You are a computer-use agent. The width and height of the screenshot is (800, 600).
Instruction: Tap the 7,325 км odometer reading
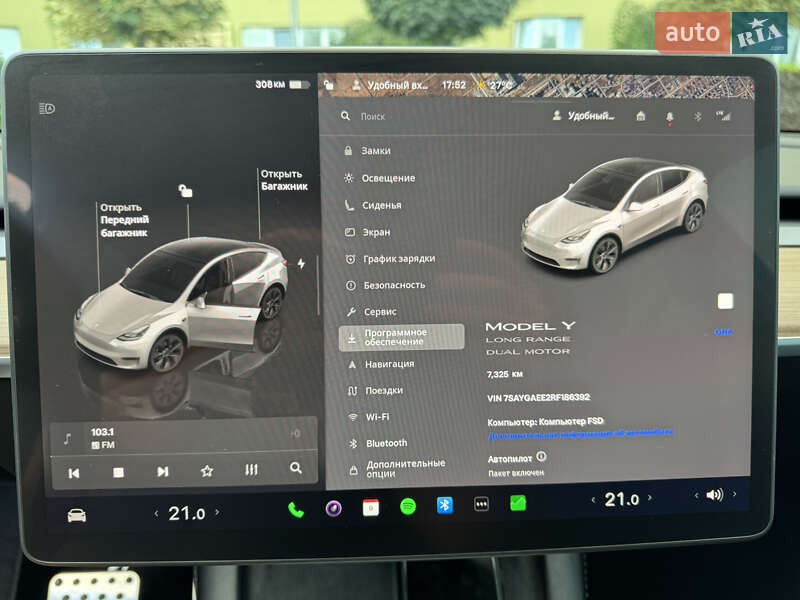(x=505, y=374)
